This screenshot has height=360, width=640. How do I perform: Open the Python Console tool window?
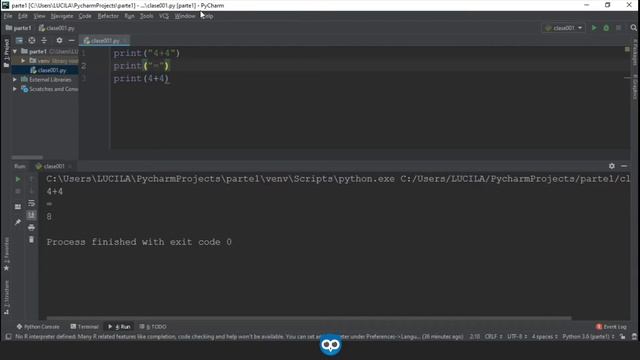38,327
